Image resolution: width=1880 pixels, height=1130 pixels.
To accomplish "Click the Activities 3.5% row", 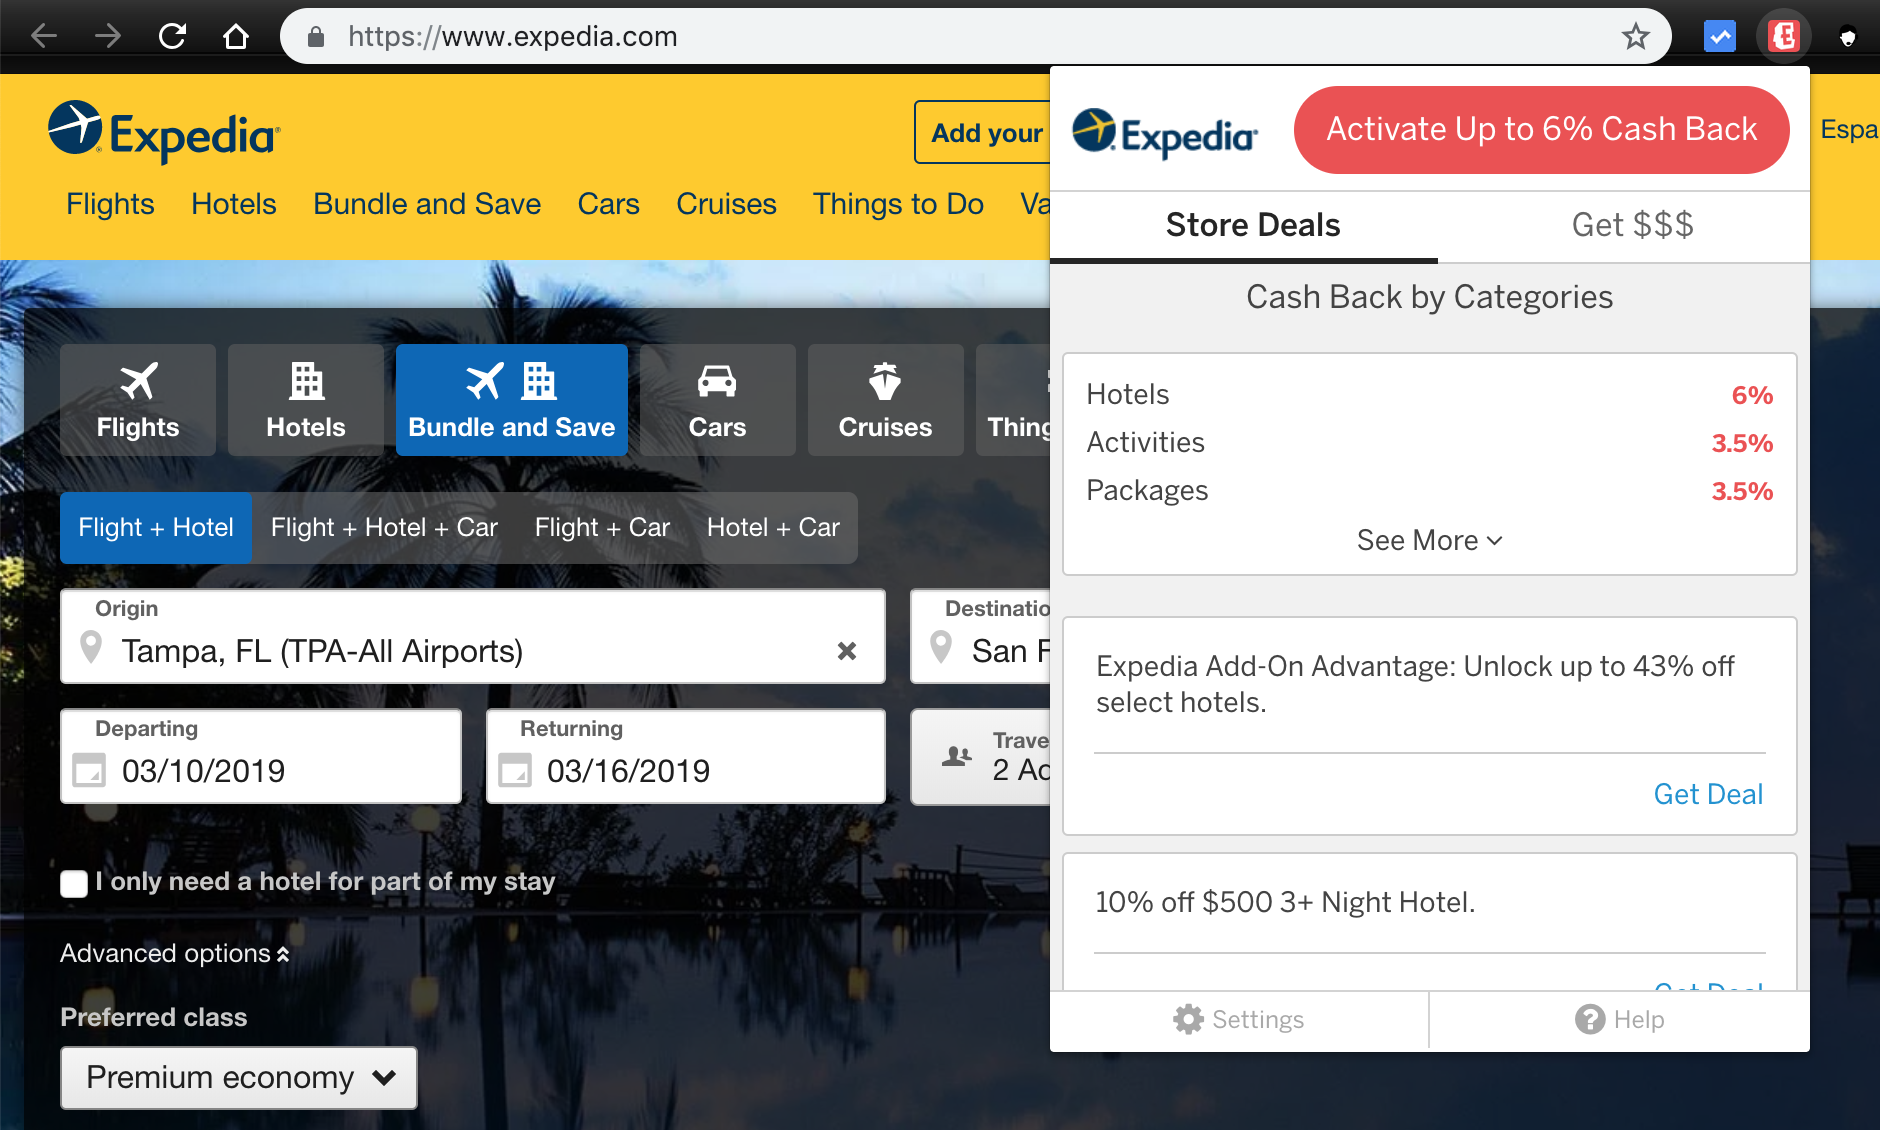I will pyautogui.click(x=1429, y=443).
